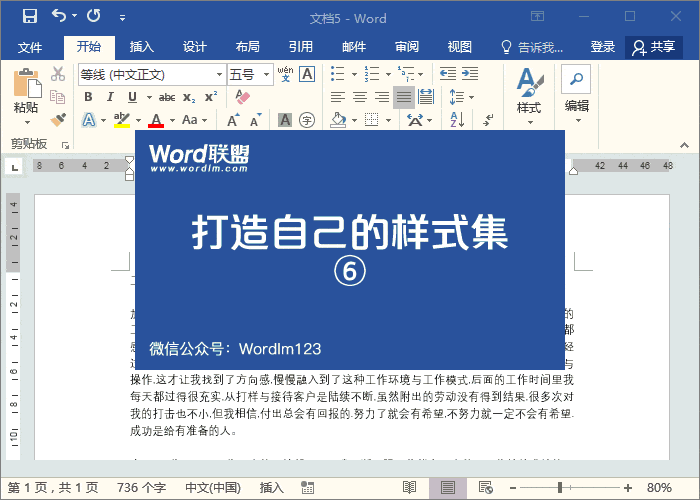Toggle strikethrough formatting

[x=167, y=97]
